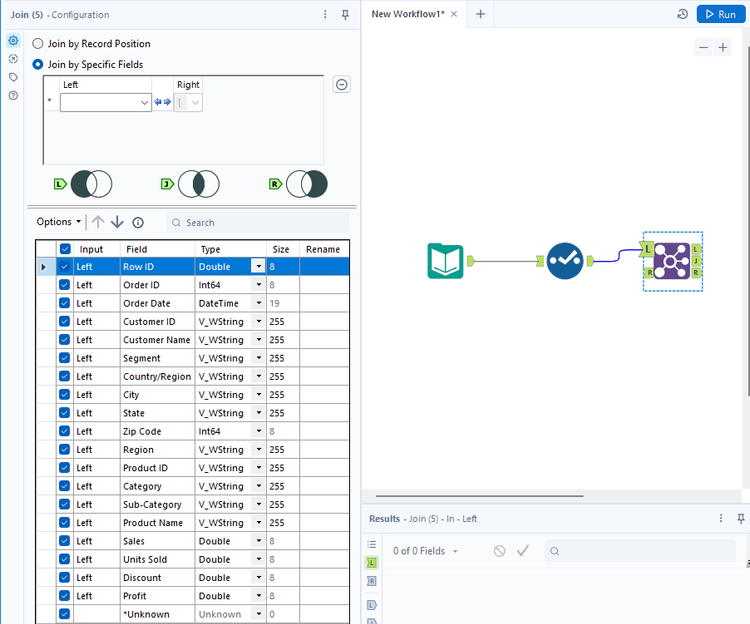This screenshot has width=750, height=624.
Task: Run the workflow
Action: [x=721, y=14]
